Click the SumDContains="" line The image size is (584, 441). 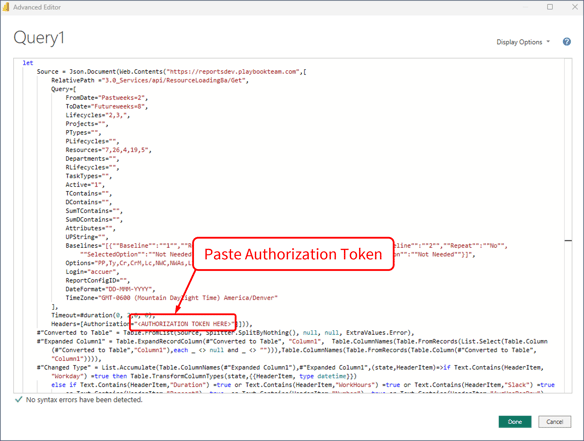pos(94,219)
